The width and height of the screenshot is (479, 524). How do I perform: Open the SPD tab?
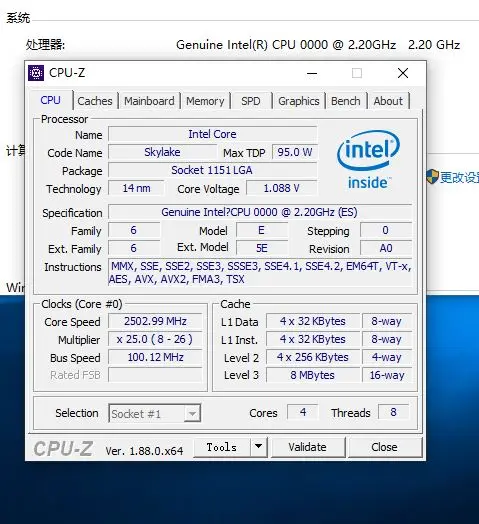pyautogui.click(x=251, y=101)
